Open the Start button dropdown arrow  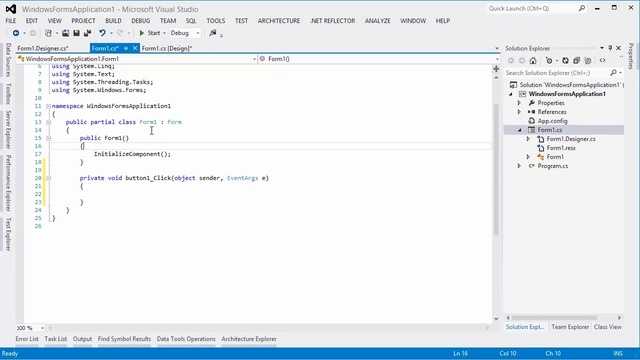(164, 33)
